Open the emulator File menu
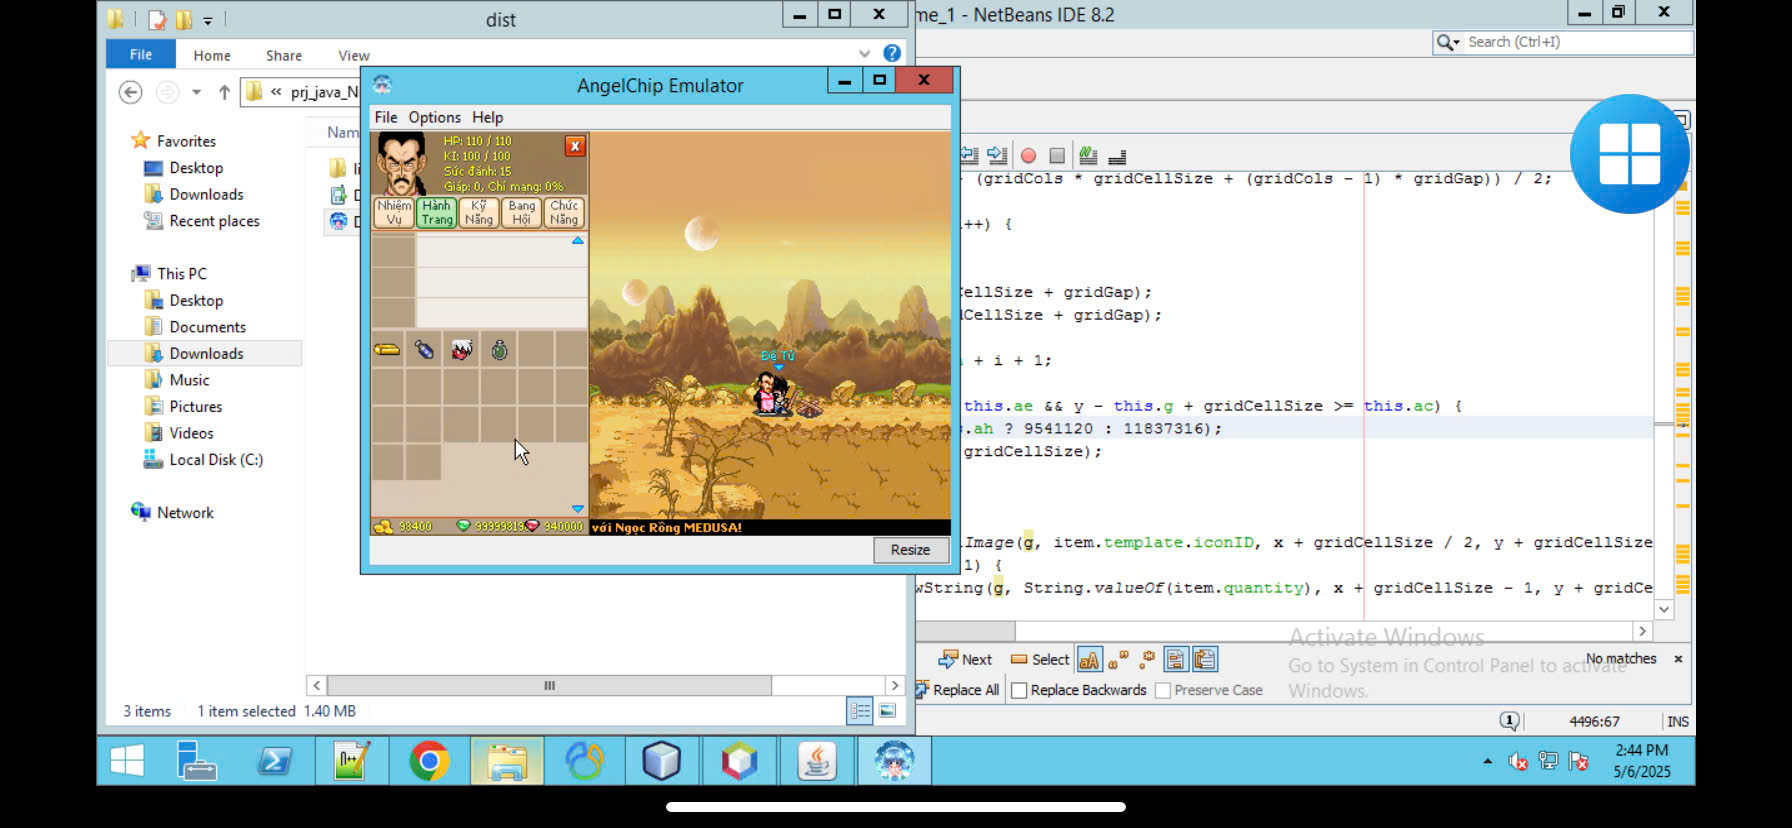1792x828 pixels. pyautogui.click(x=386, y=117)
